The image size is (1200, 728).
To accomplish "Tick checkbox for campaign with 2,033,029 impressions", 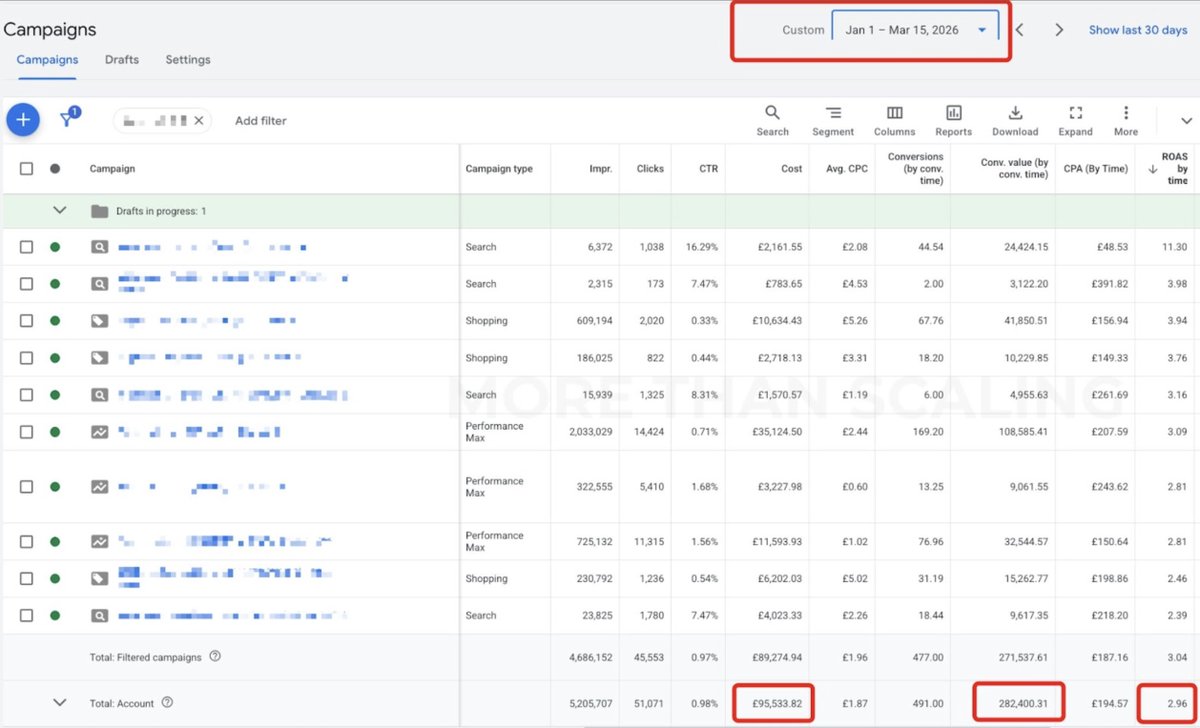I will [26, 432].
